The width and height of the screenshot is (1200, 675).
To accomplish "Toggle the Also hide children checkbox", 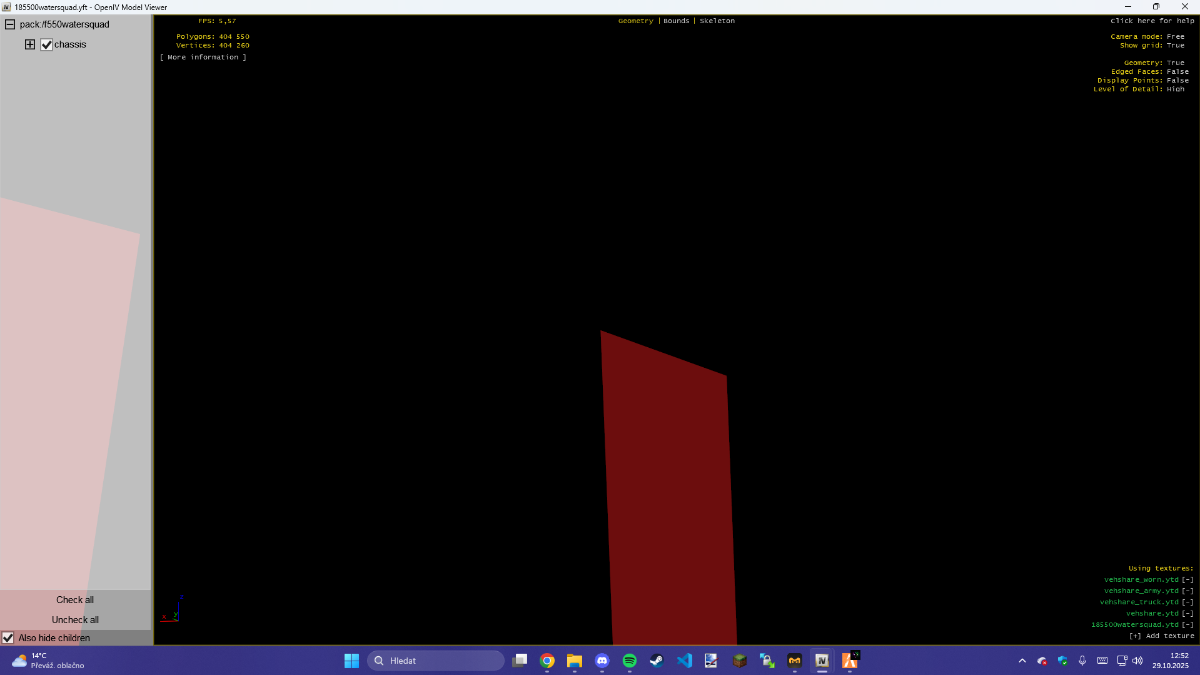I will (x=8, y=638).
